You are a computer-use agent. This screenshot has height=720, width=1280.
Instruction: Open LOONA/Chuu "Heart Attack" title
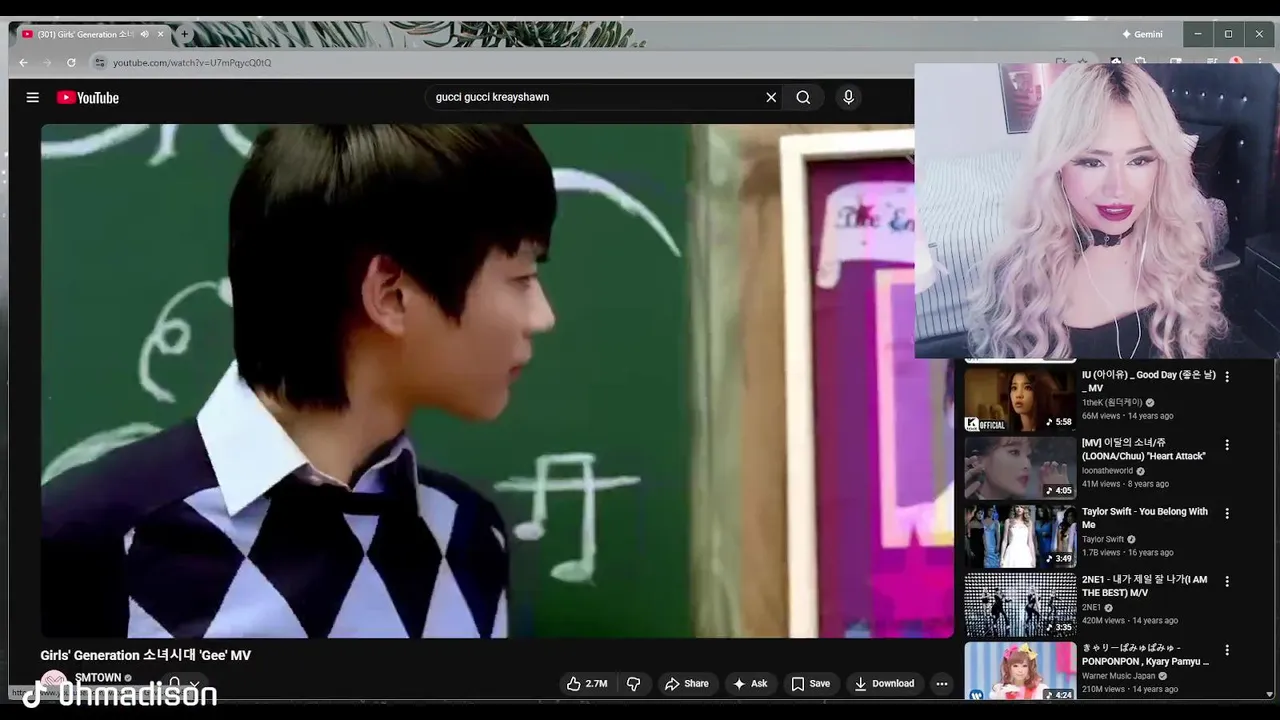pyautogui.click(x=1144, y=449)
